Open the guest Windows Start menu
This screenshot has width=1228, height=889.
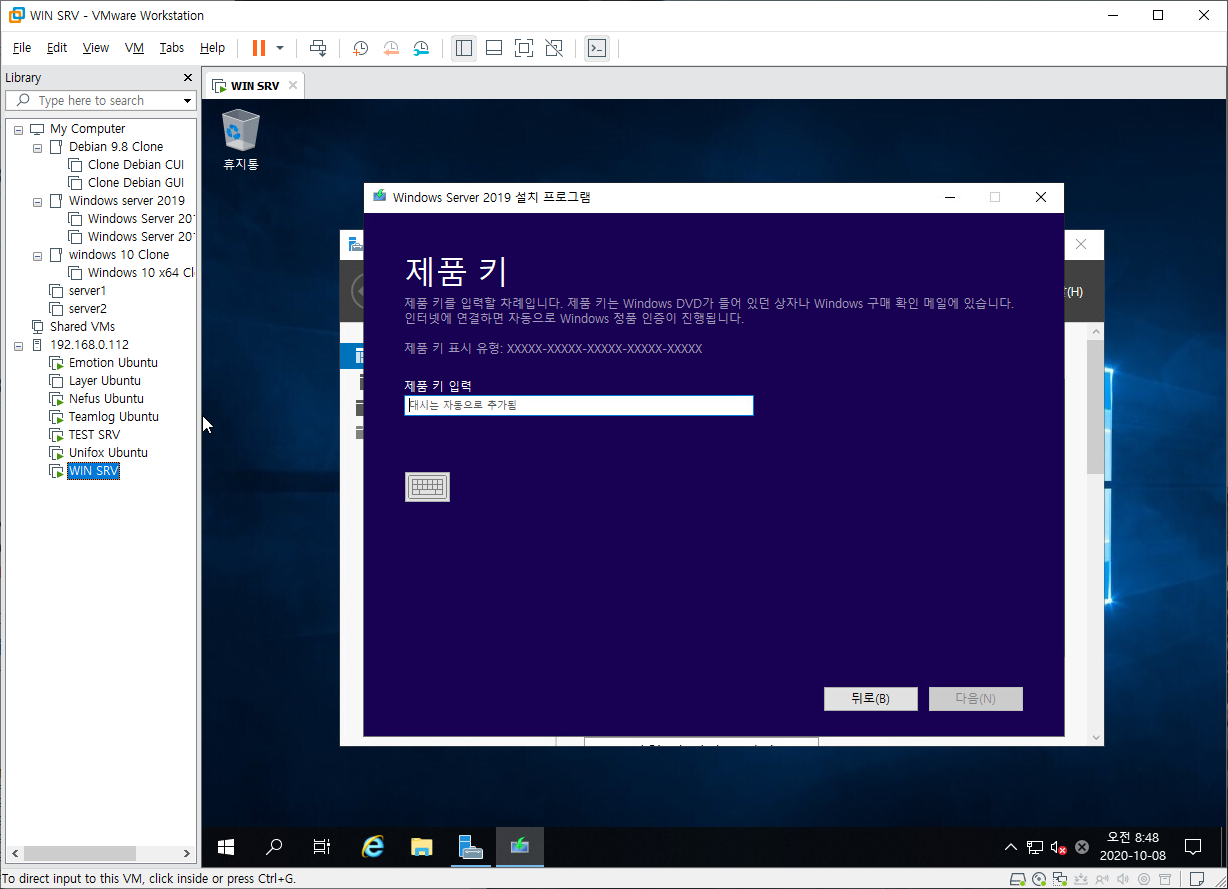tap(226, 847)
